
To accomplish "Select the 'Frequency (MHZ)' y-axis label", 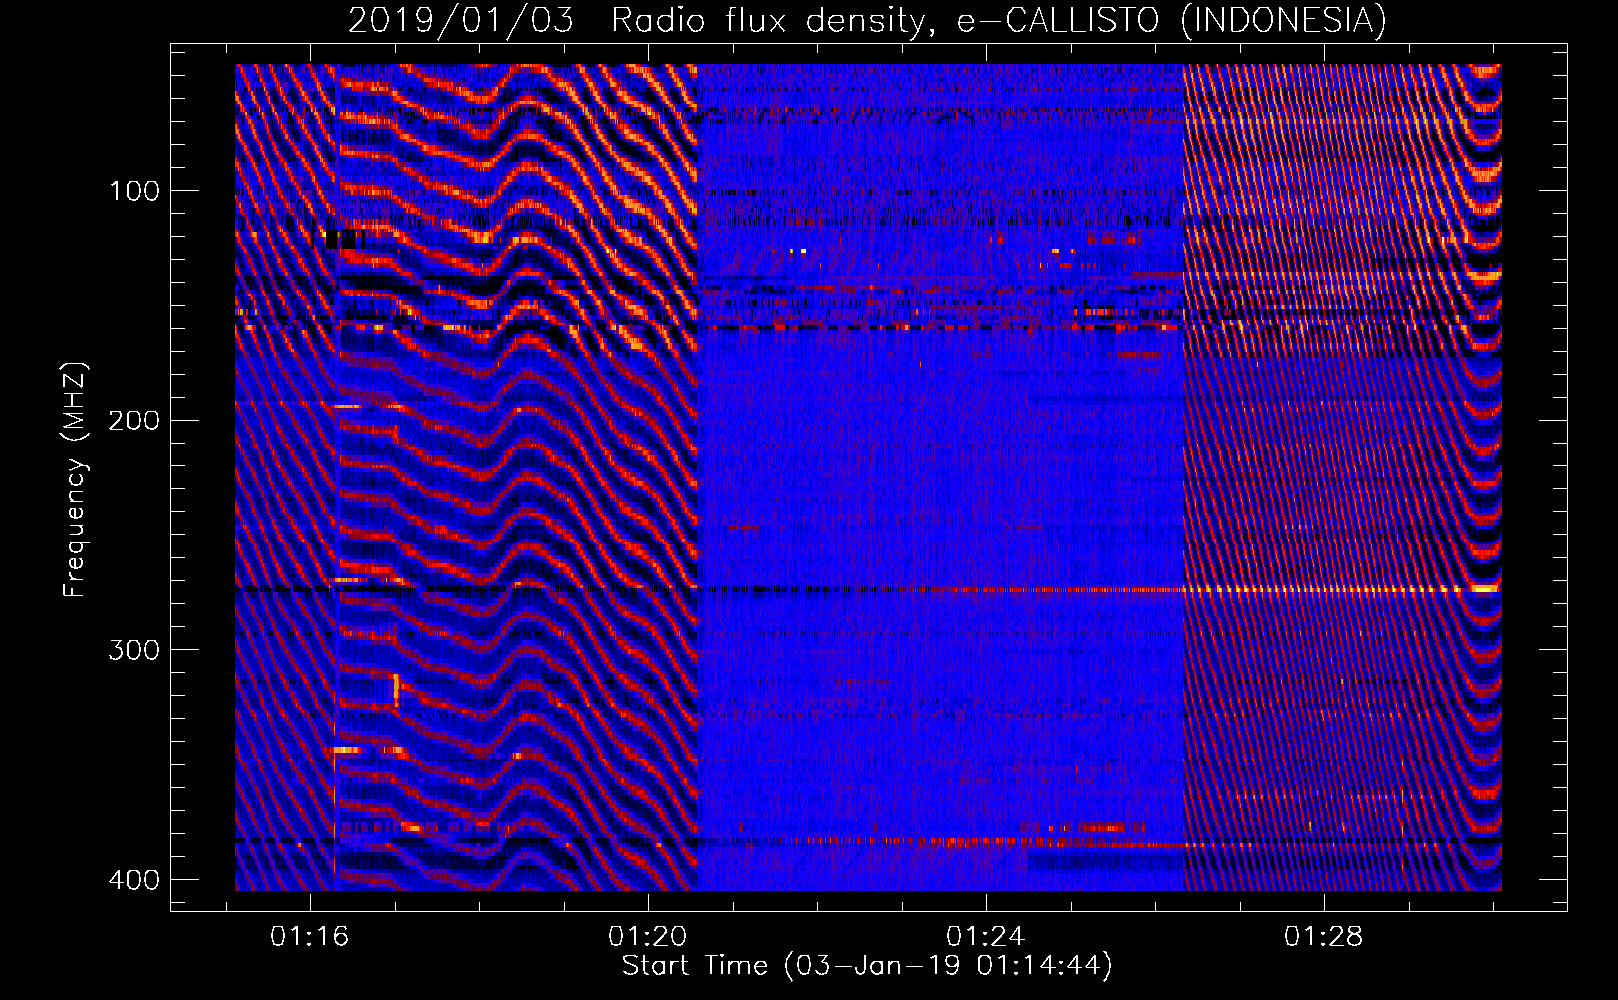I will tap(75, 480).
